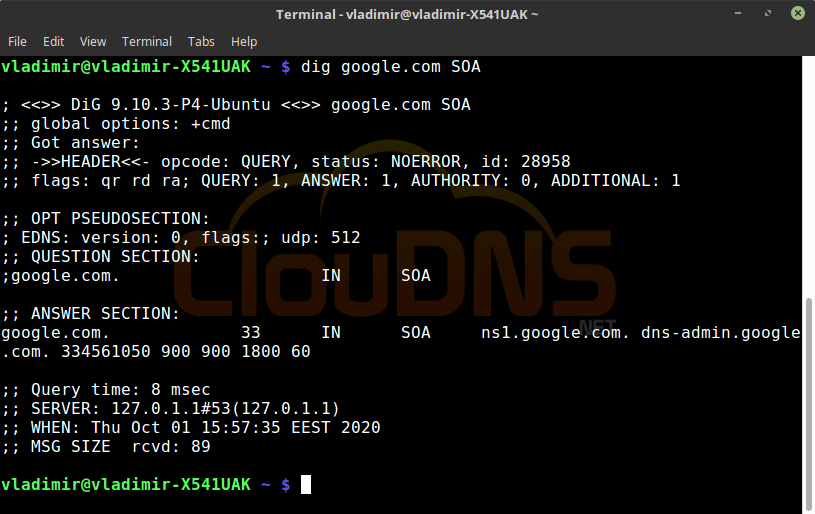Click the value 1800 in the SOA record
The image size is (815, 514).
point(261,352)
